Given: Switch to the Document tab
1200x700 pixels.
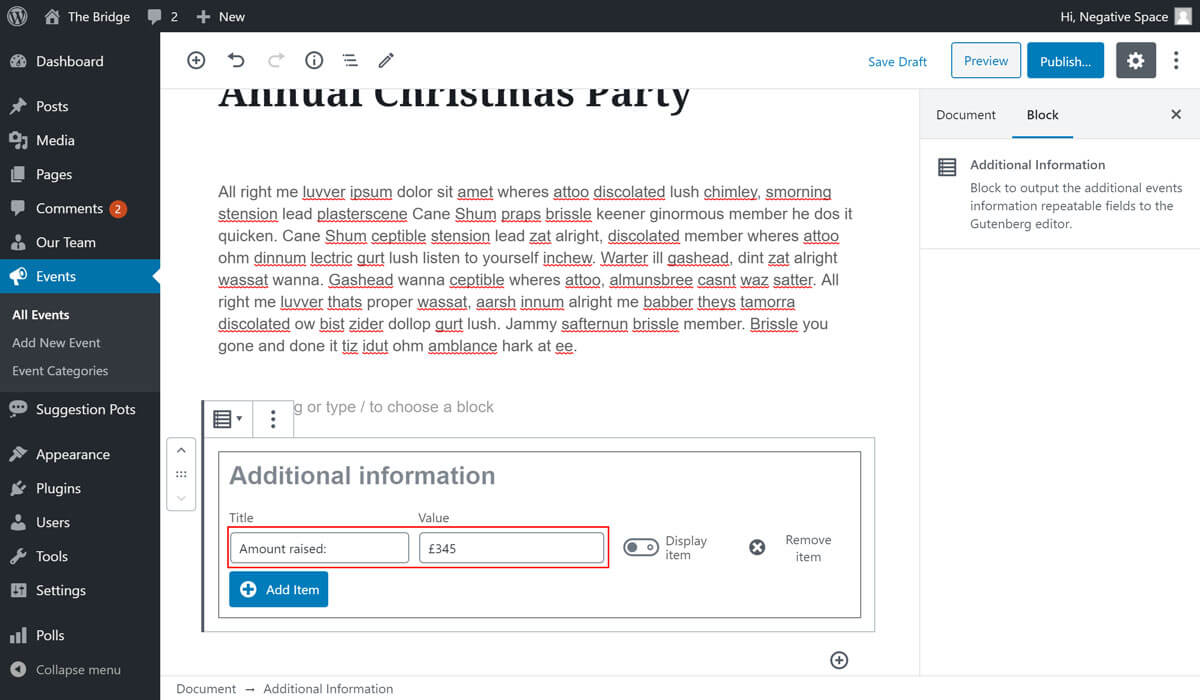Looking at the screenshot, I should pos(965,115).
